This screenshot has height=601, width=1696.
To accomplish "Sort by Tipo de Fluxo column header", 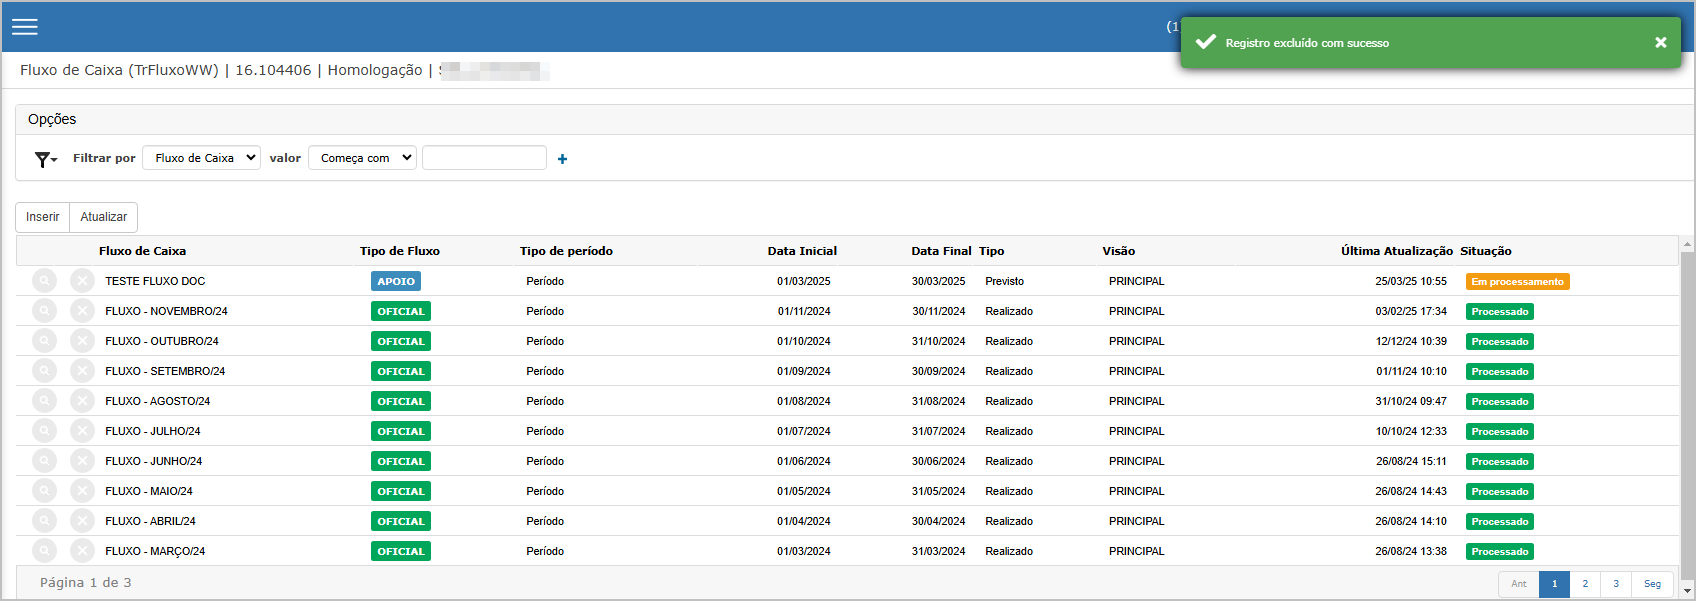I will pos(400,251).
